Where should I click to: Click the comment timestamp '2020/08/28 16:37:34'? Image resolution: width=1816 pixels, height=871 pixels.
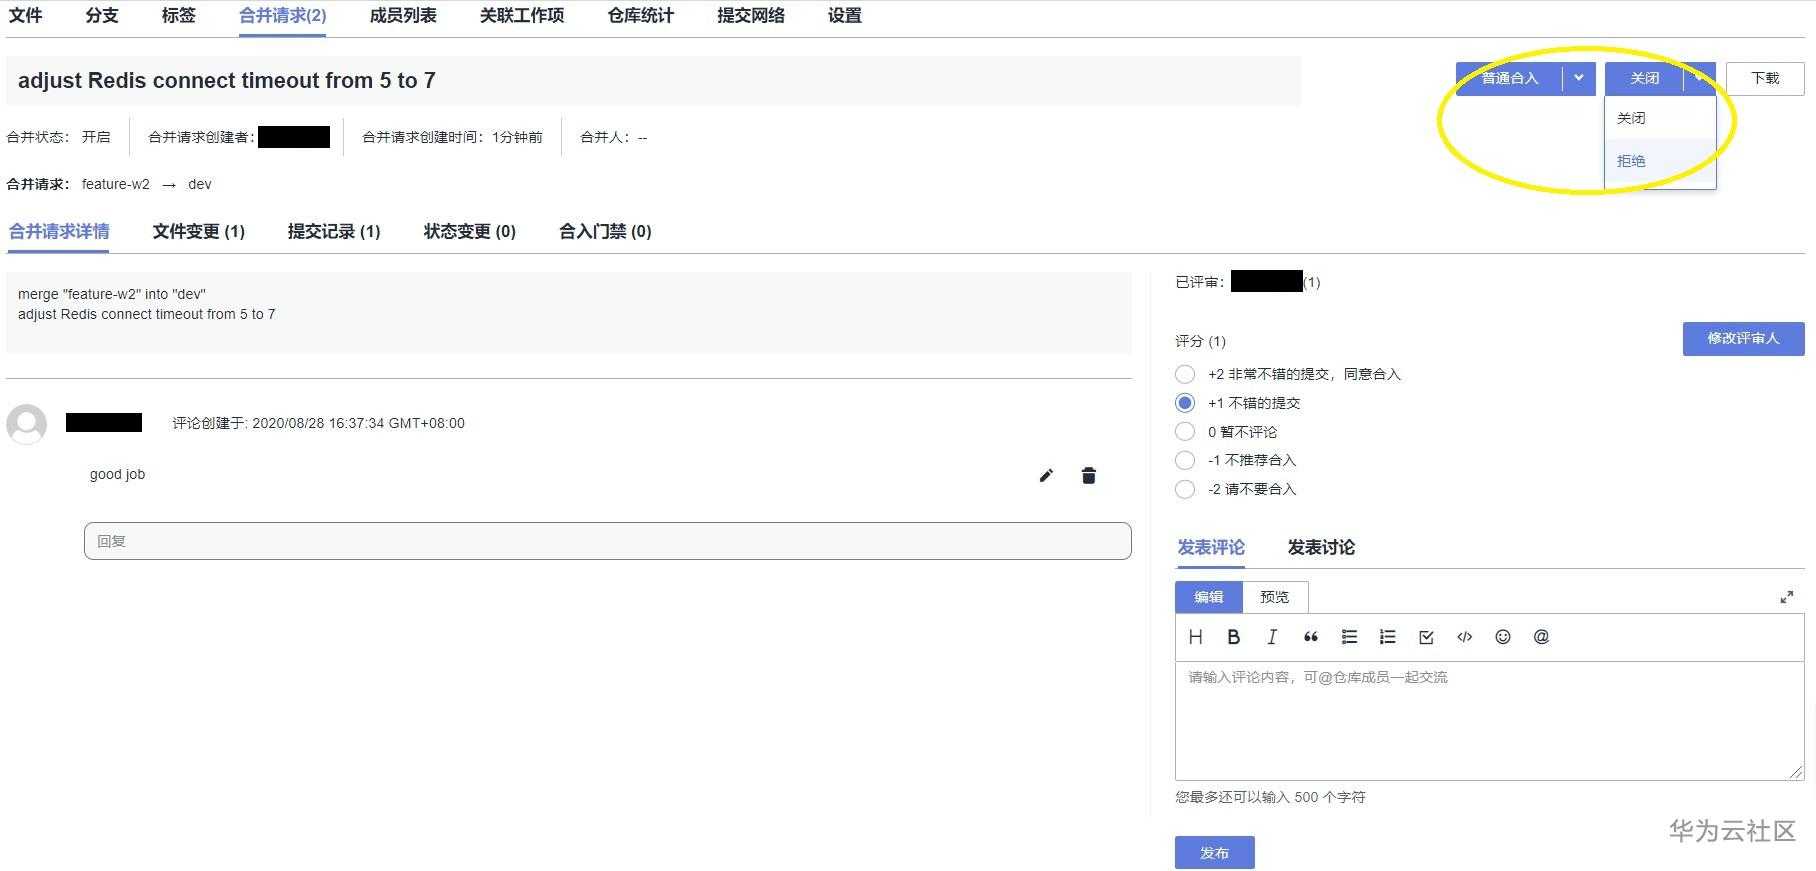[x=318, y=423]
